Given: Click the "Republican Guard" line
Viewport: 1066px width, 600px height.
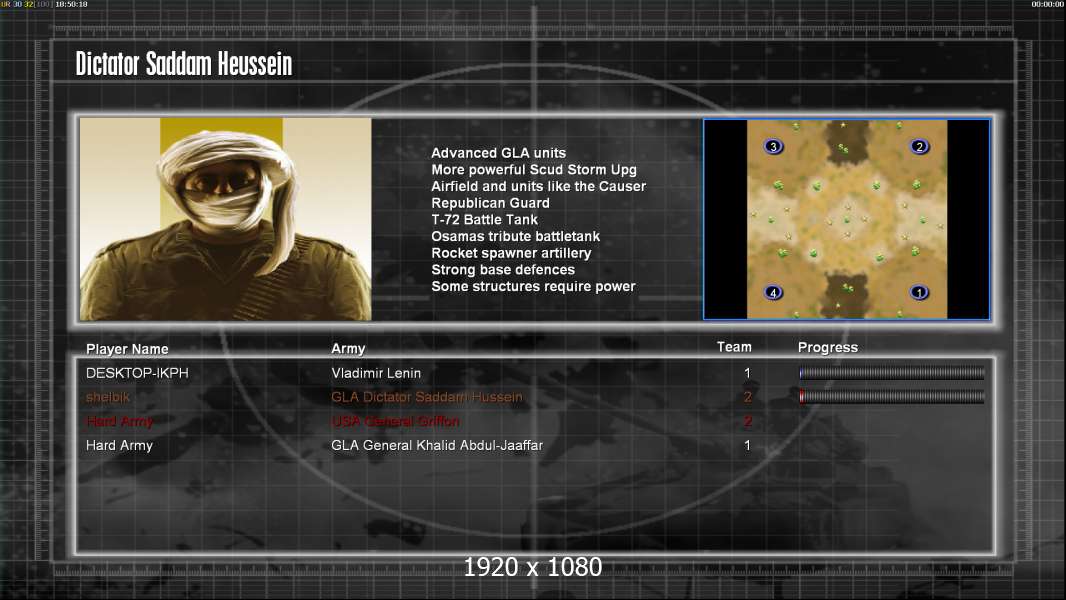Looking at the screenshot, I should [x=490, y=203].
